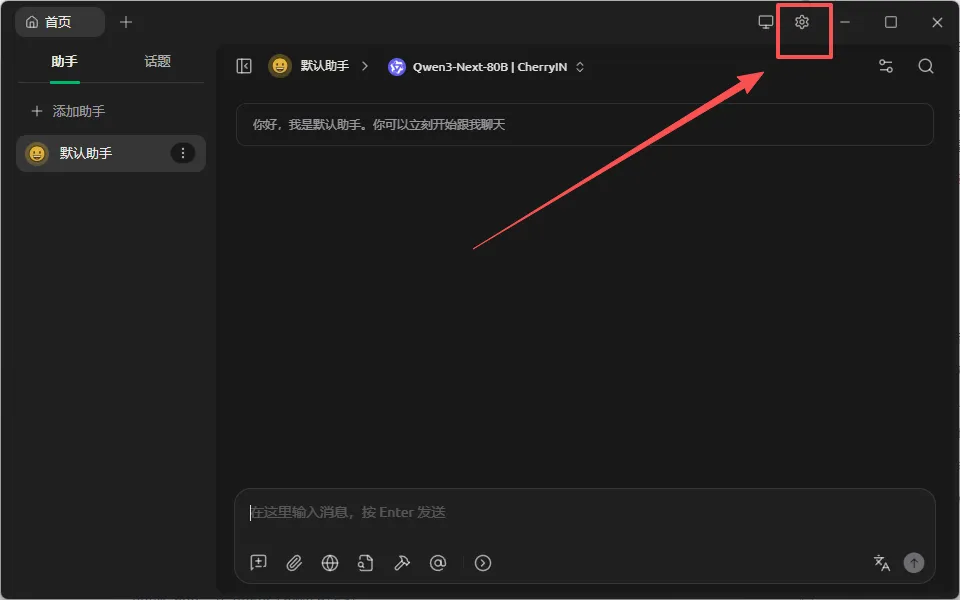Open the 默认助手 three-dot options menu
Image resolution: width=960 pixels, height=600 pixels.
(x=183, y=153)
